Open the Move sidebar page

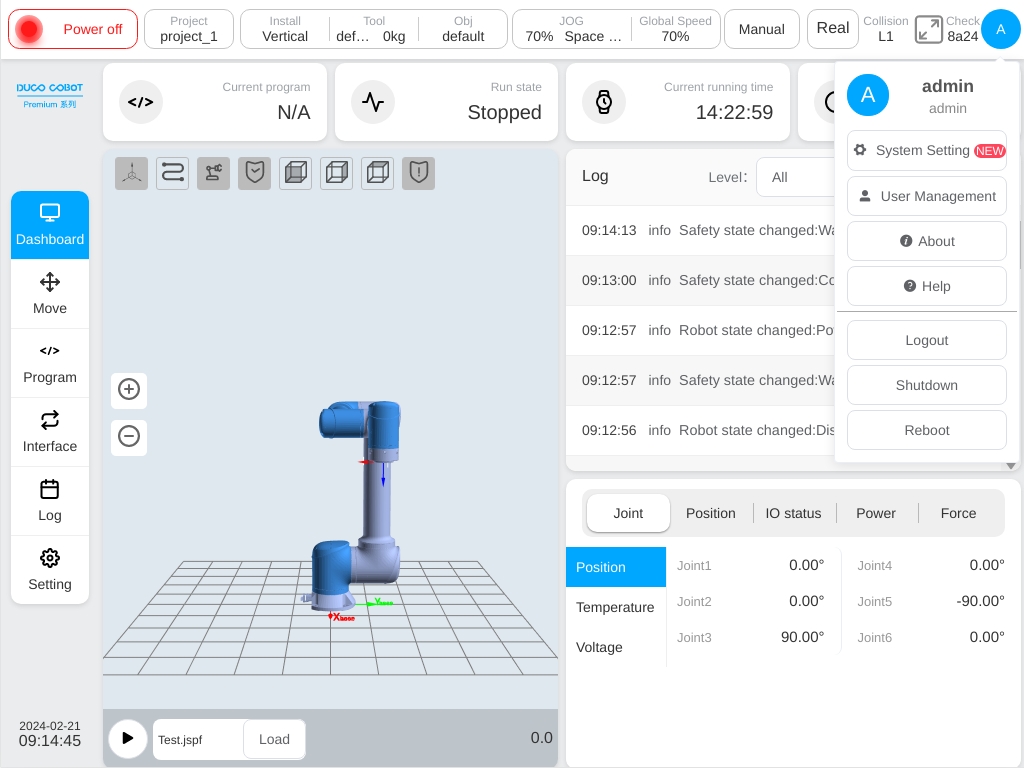(x=50, y=294)
